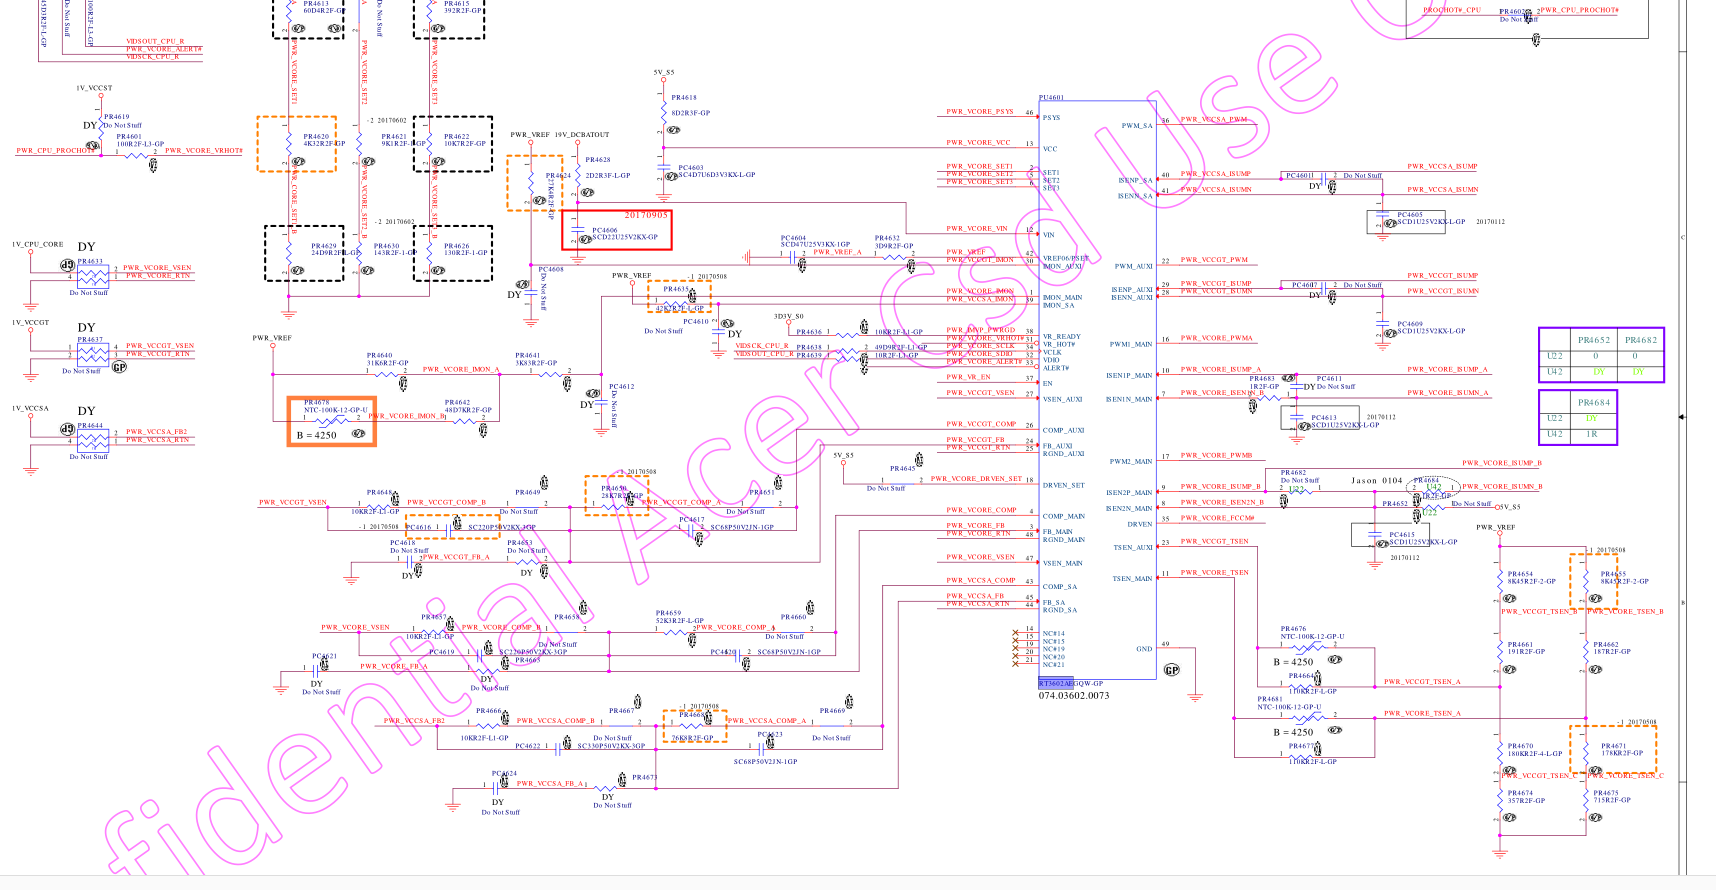Select capacitor PC4612 label

point(622,387)
